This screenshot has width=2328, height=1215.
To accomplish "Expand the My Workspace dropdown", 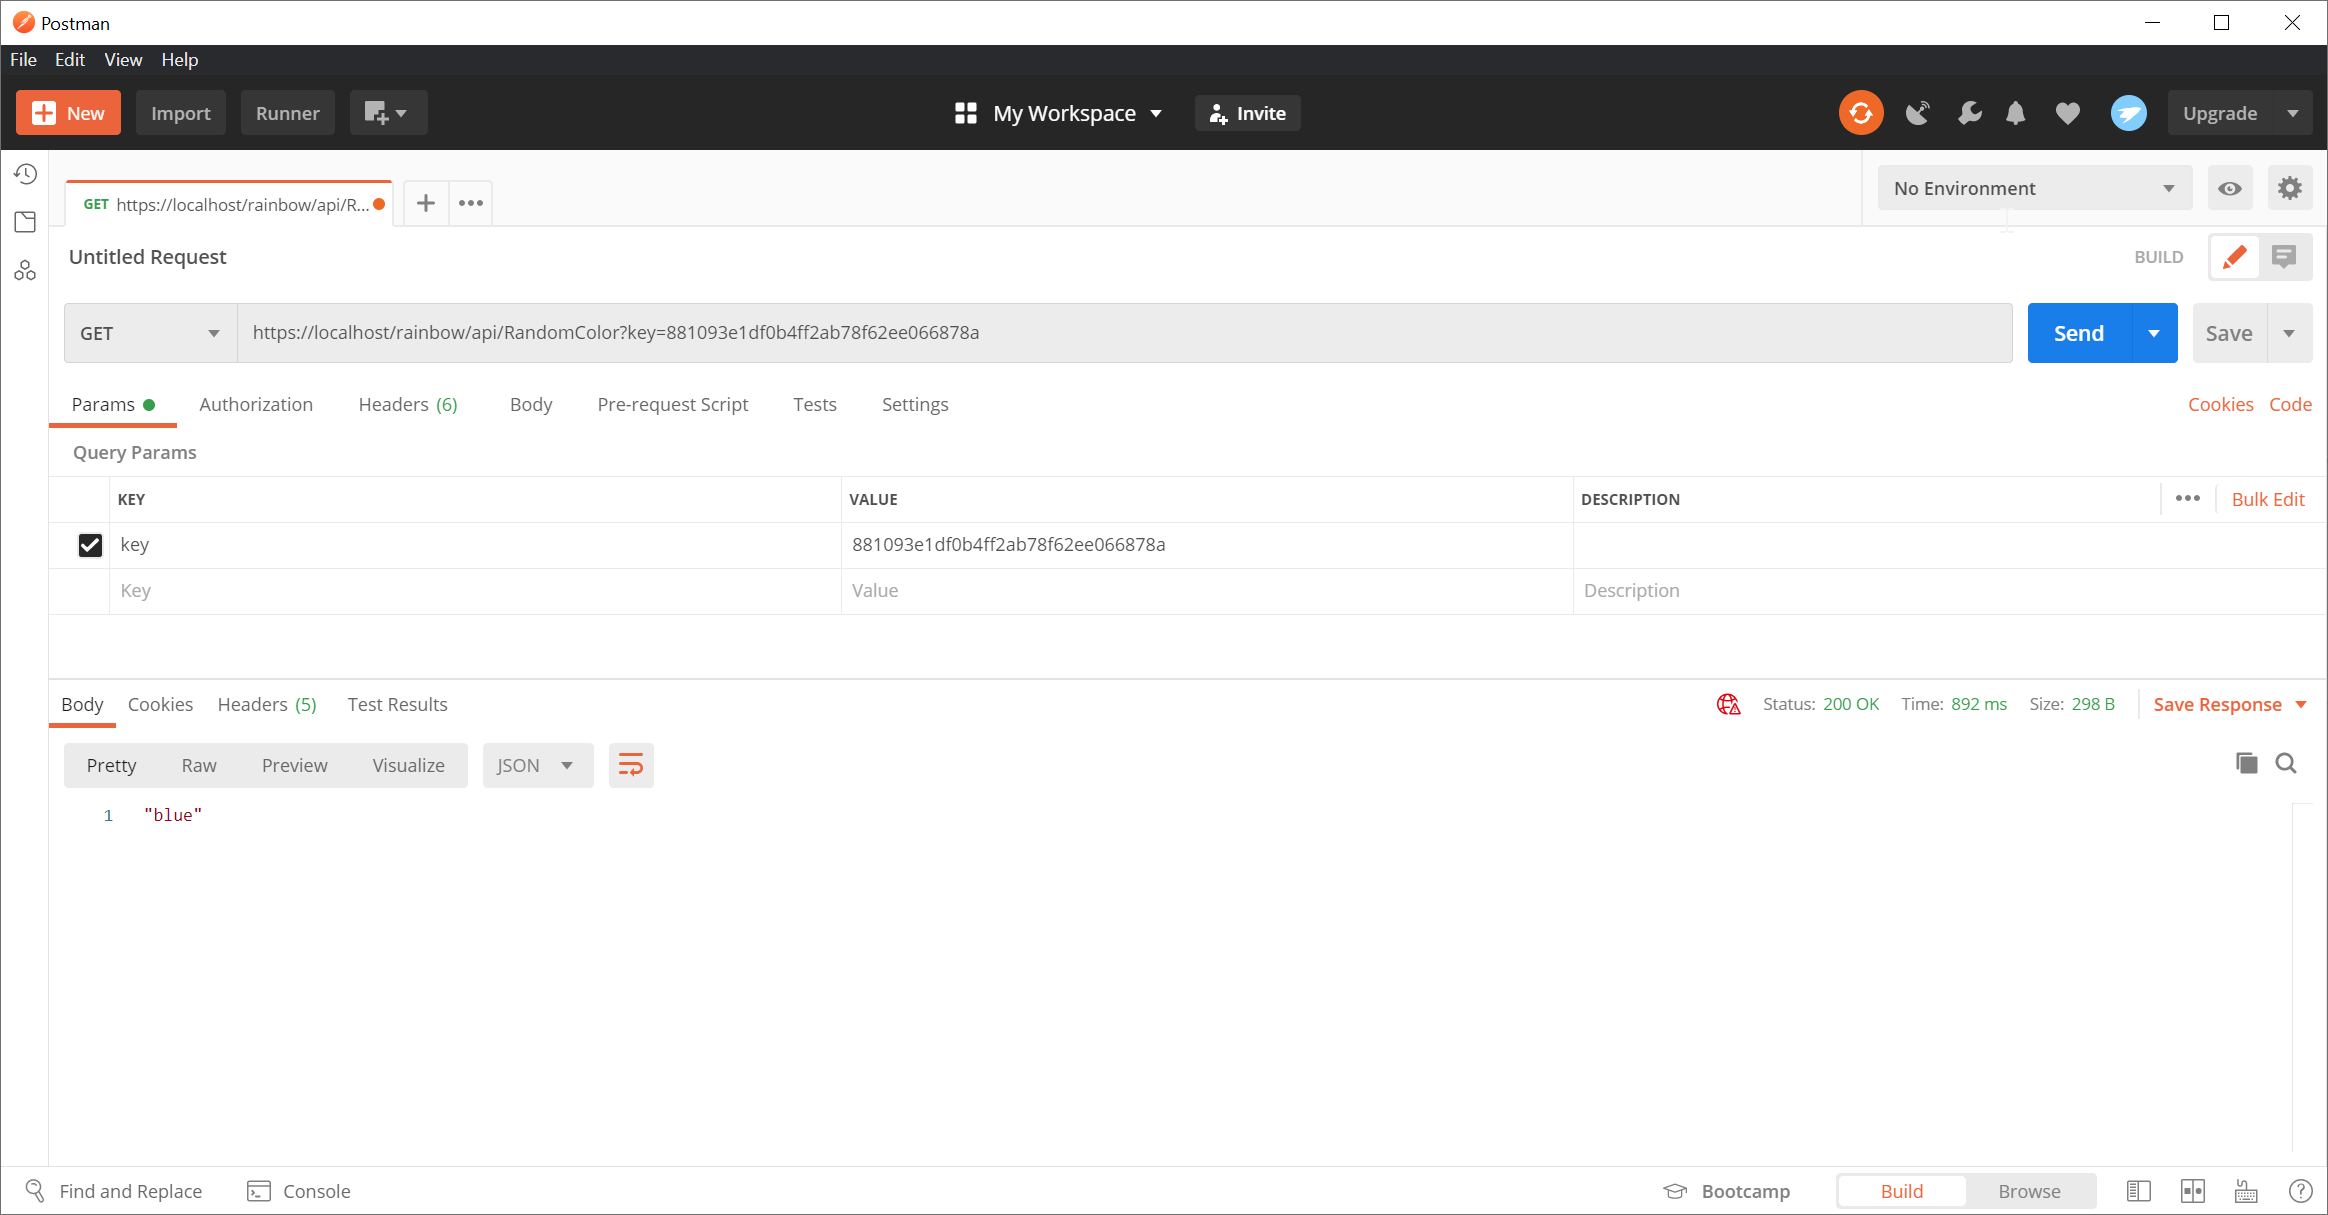I will pyautogui.click(x=1058, y=113).
